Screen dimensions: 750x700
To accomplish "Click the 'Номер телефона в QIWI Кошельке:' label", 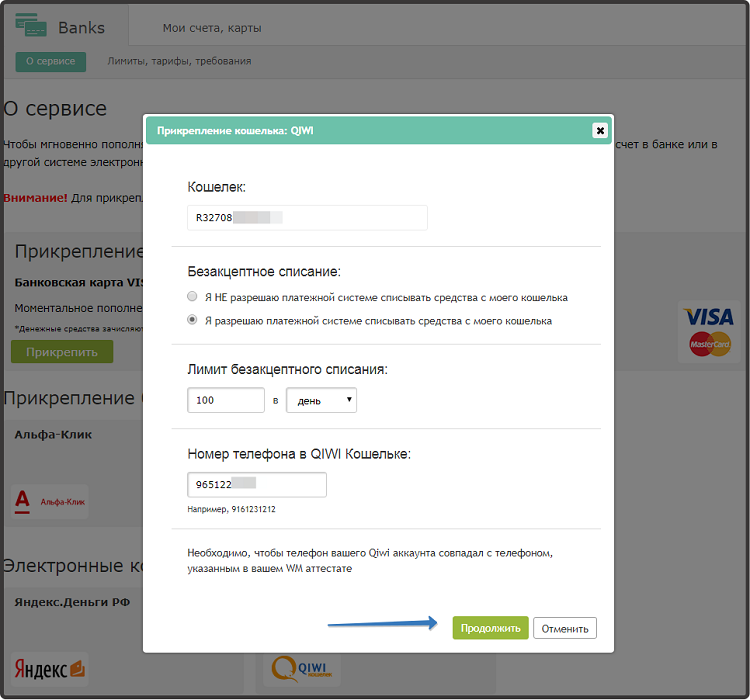I will (299, 454).
